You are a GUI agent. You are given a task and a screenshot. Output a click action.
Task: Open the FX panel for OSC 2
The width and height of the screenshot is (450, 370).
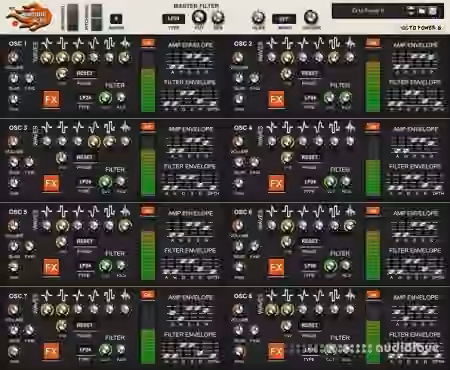[276, 99]
